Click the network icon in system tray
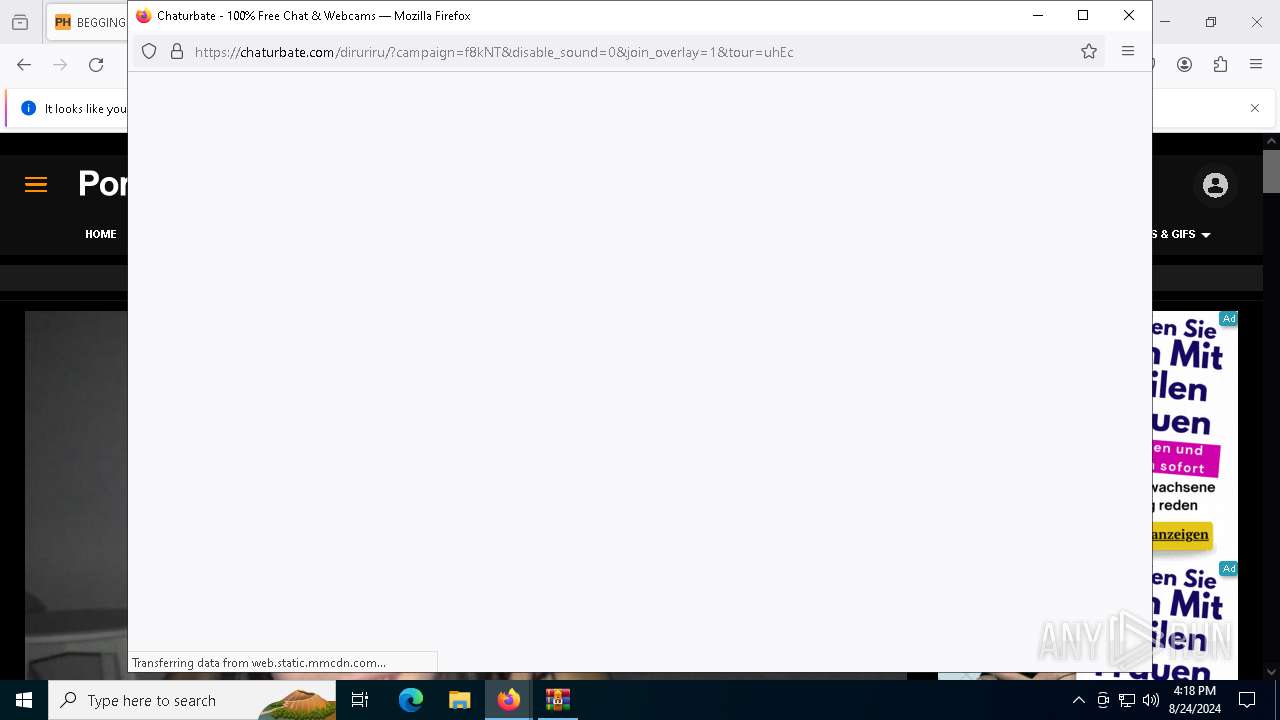Image resolution: width=1280 pixels, height=720 pixels. click(1127, 700)
